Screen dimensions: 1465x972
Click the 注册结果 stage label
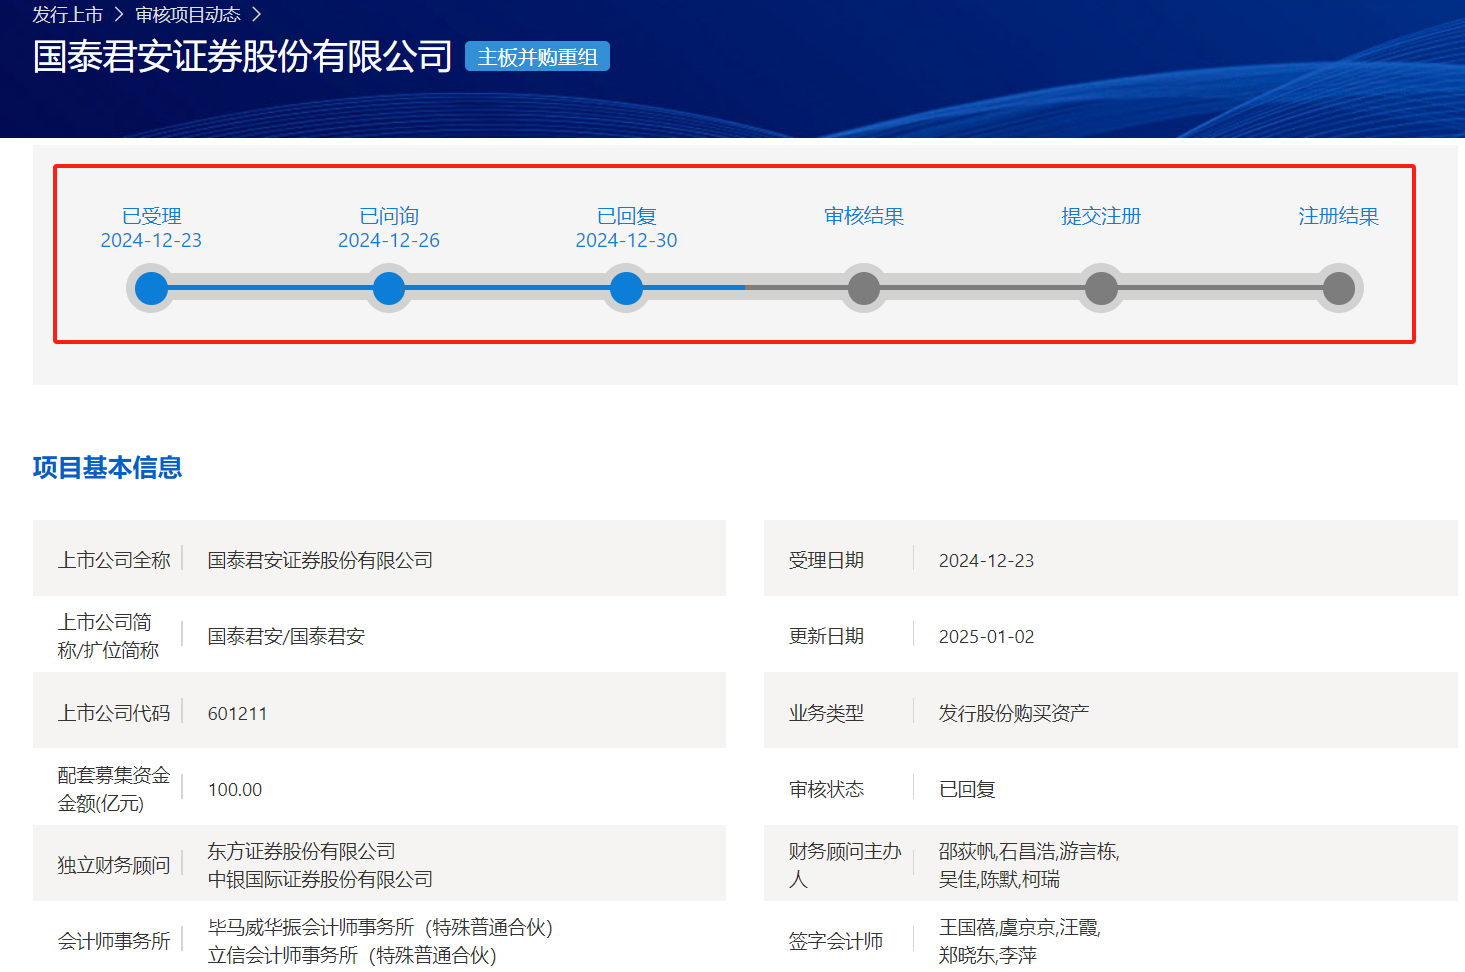(1338, 216)
